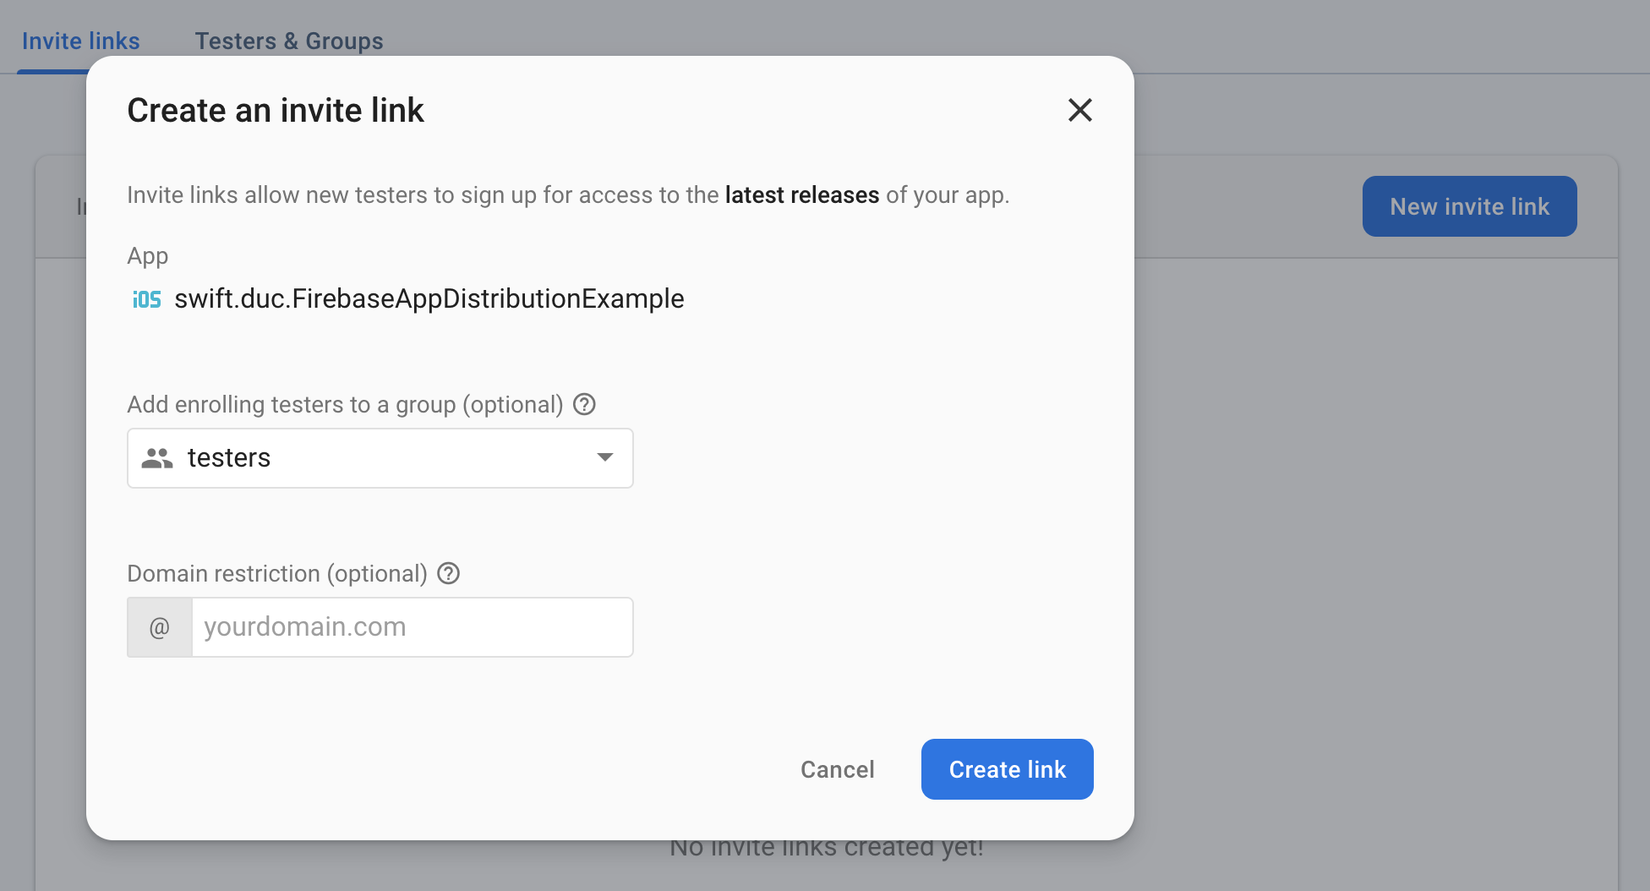
Task: Expand the group dropdown arrow
Action: 605,457
